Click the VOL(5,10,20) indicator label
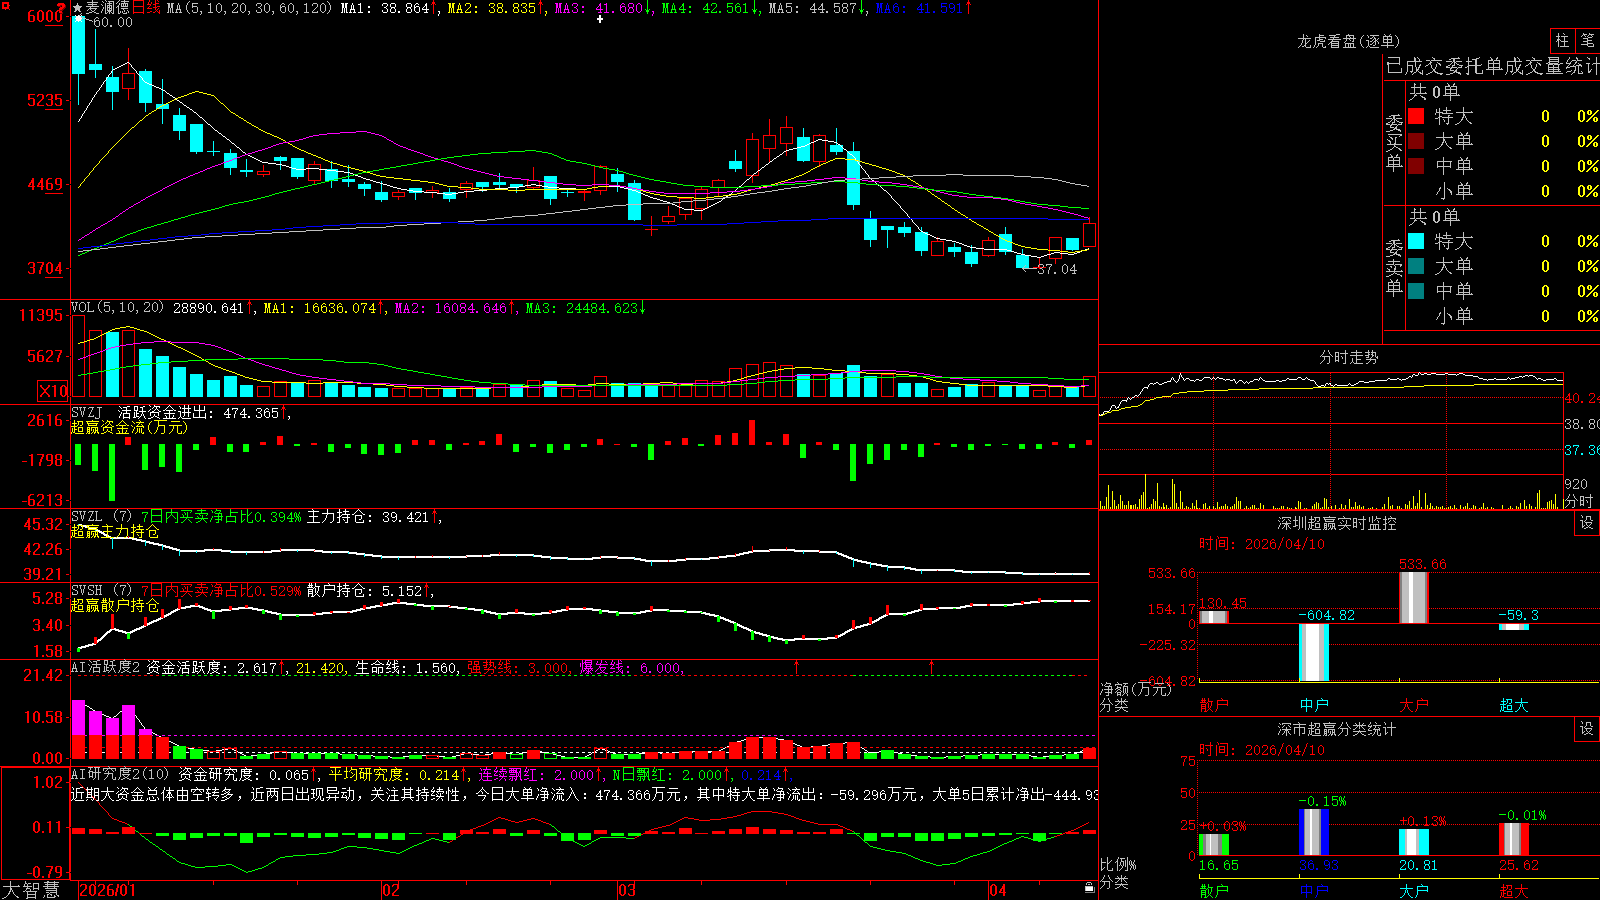The height and width of the screenshot is (900, 1600). click(117, 308)
